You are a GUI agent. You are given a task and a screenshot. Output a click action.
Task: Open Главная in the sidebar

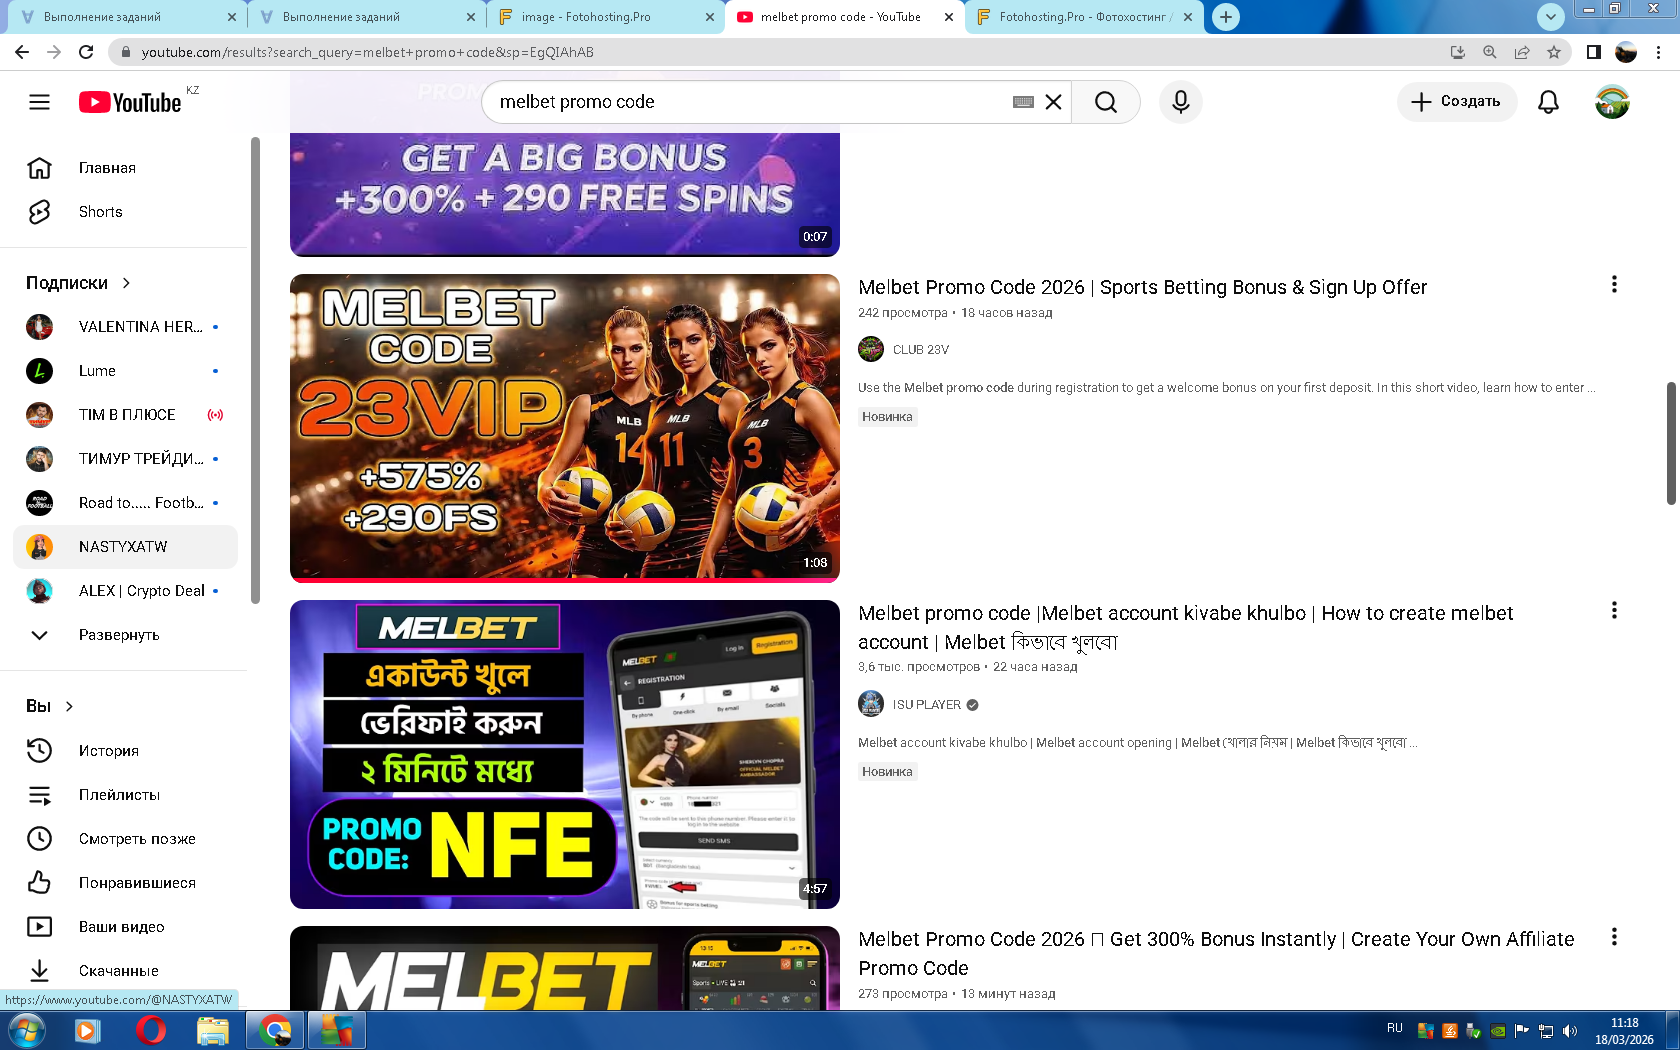pos(125,168)
